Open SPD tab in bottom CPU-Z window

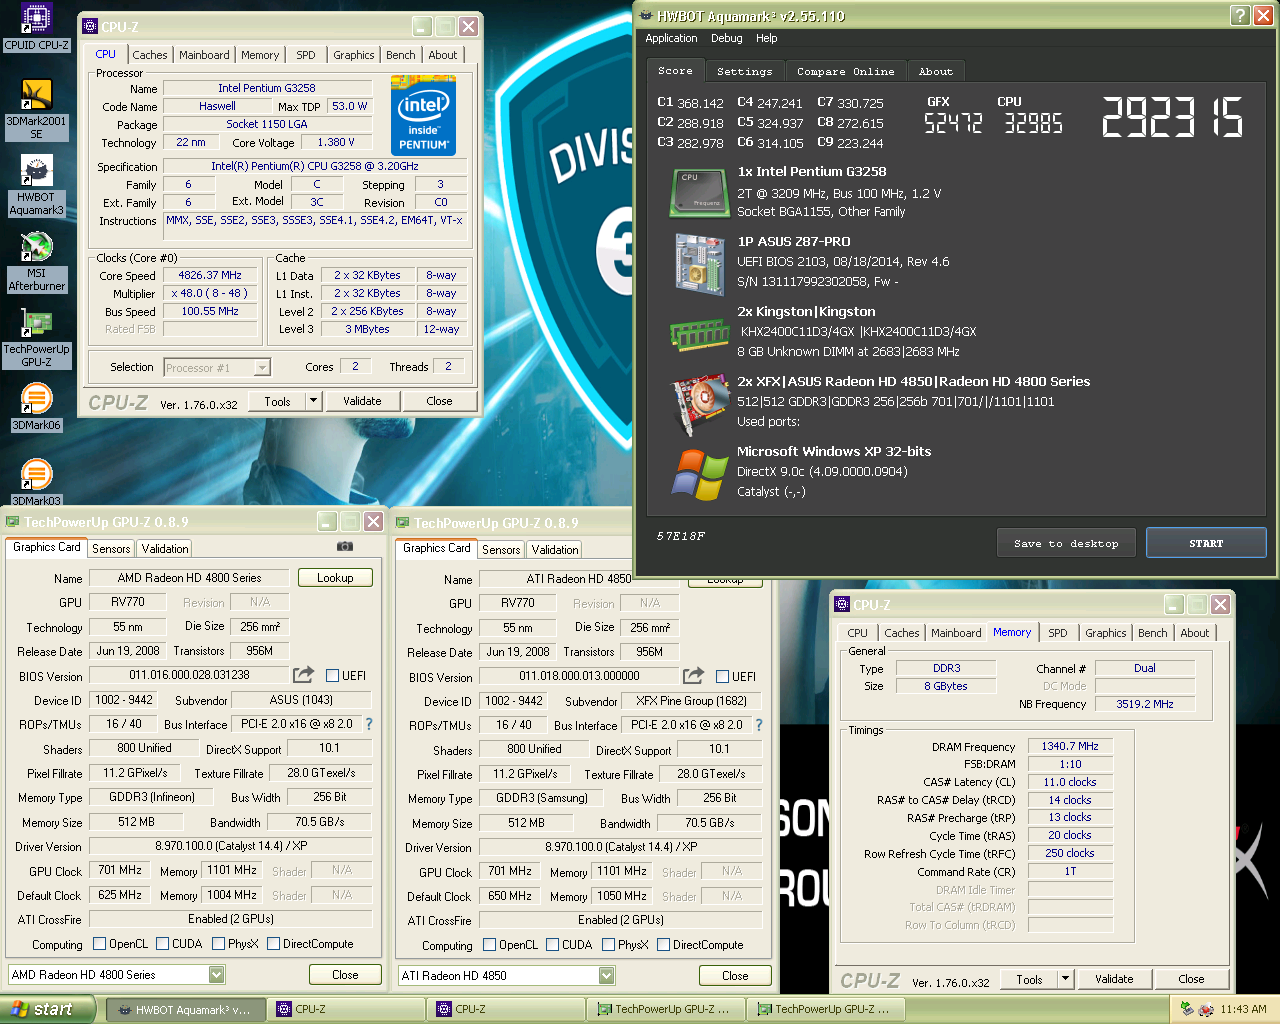pos(1058,633)
